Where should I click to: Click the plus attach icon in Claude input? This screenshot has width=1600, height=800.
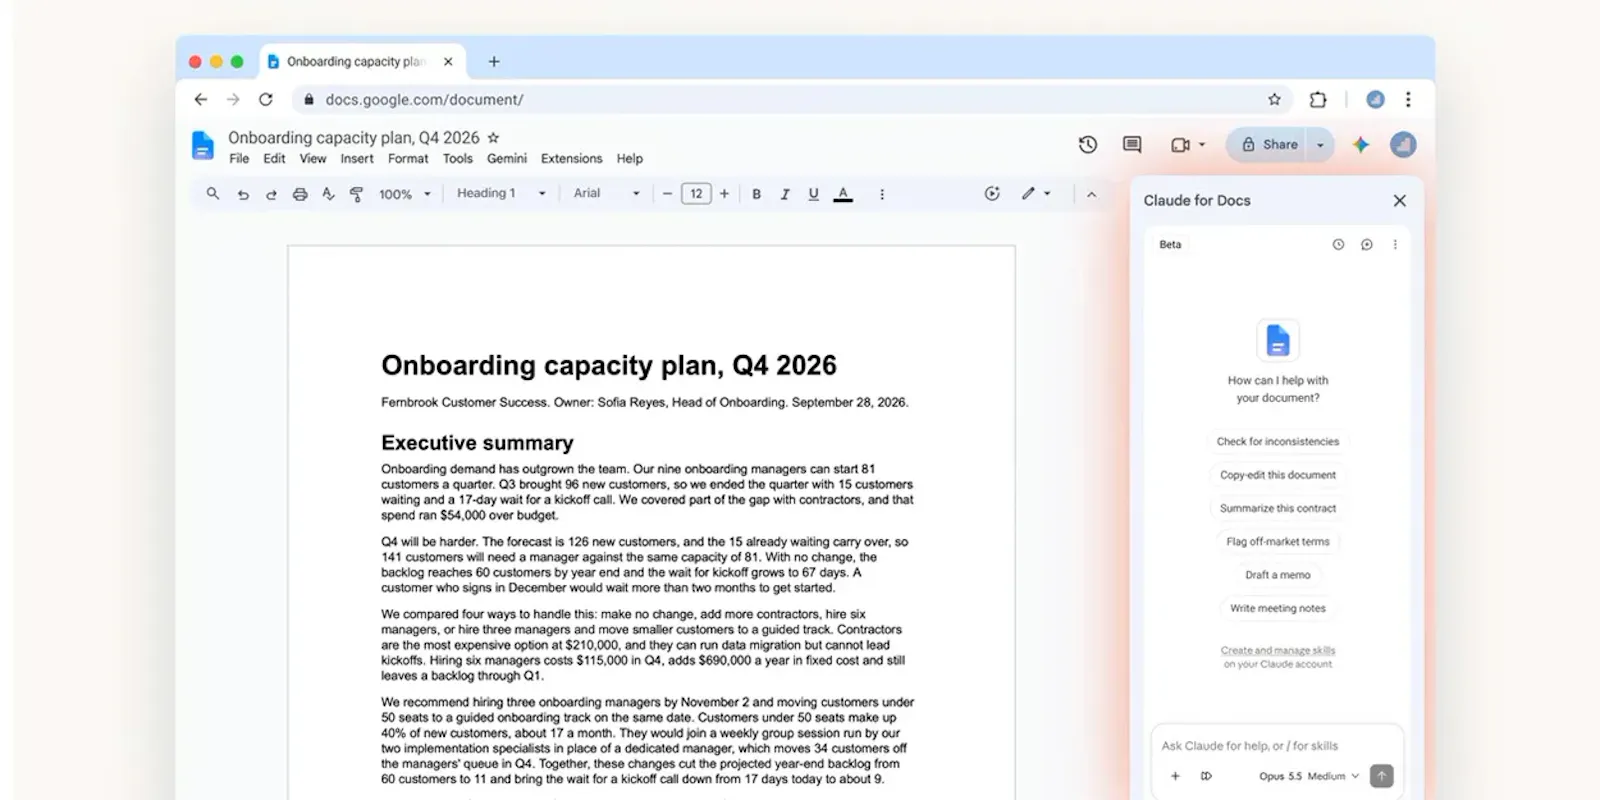pyautogui.click(x=1176, y=776)
